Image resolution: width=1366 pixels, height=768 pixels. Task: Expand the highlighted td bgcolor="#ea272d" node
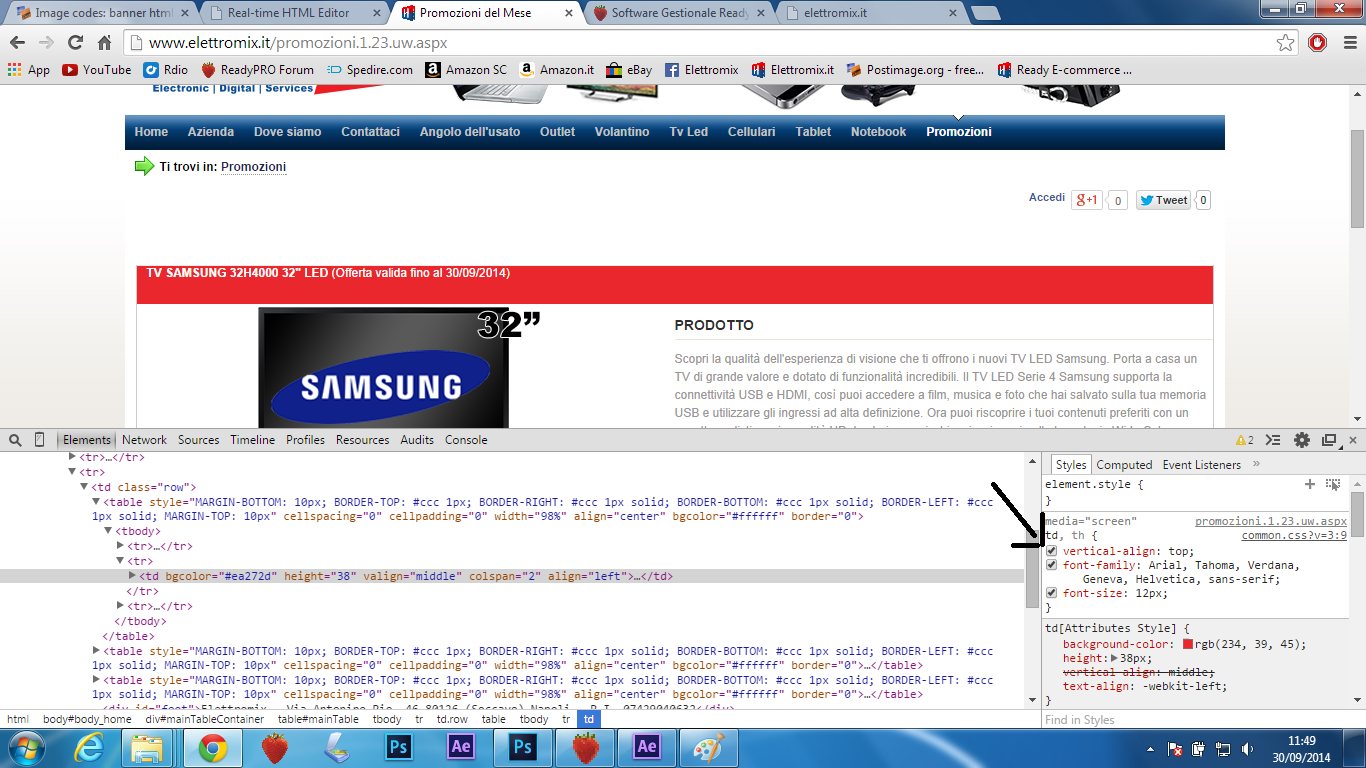pos(133,576)
